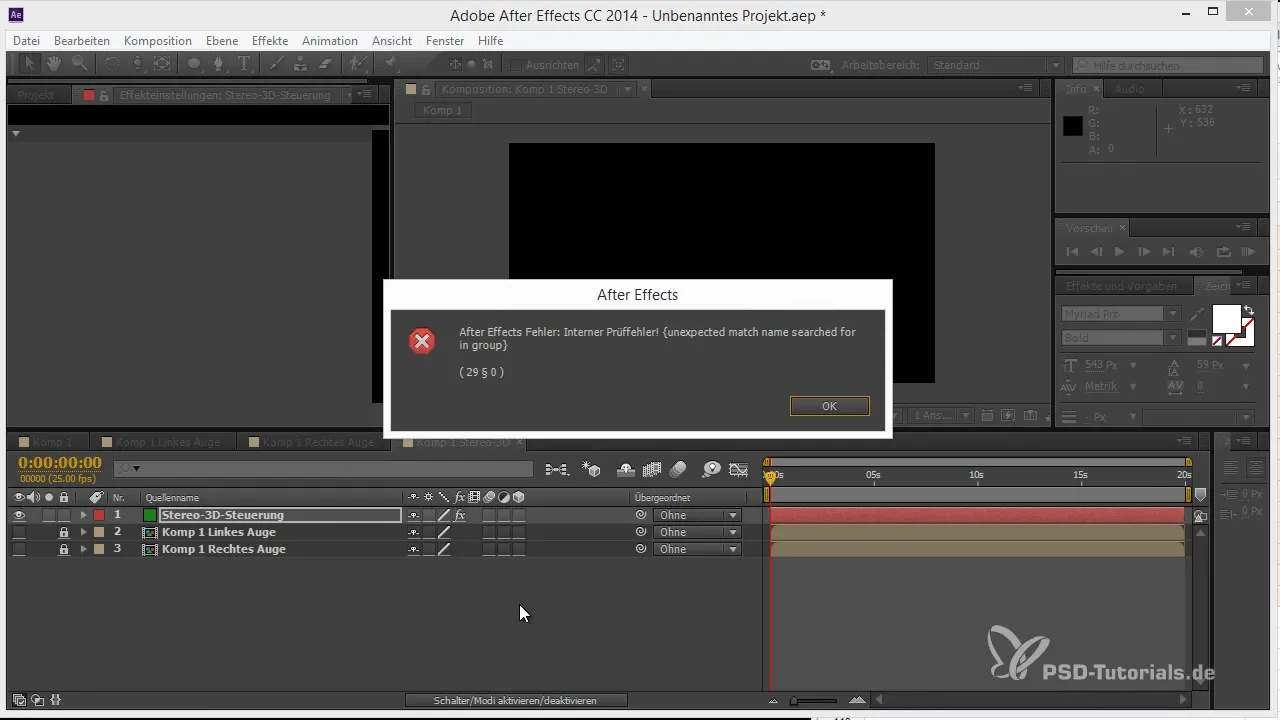
Task: Play the preview
Action: click(1120, 252)
